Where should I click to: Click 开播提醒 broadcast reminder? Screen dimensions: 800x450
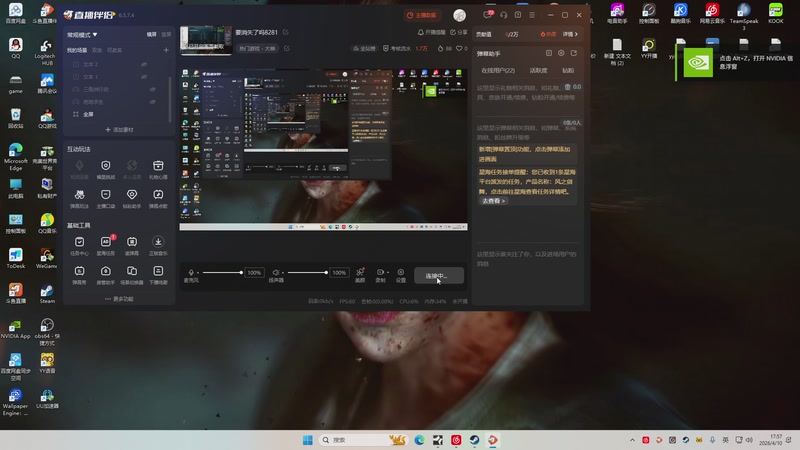(x=431, y=32)
